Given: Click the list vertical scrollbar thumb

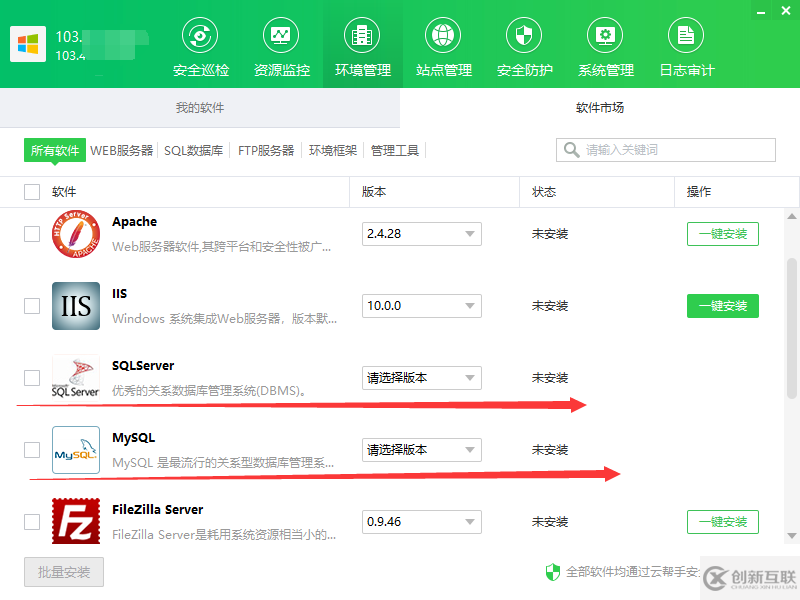Looking at the screenshot, I should click(792, 328).
